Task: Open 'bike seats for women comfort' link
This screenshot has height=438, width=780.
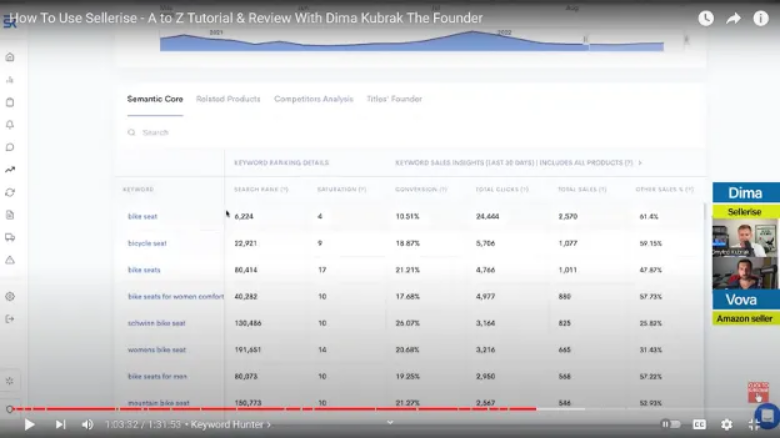Action: (x=176, y=297)
